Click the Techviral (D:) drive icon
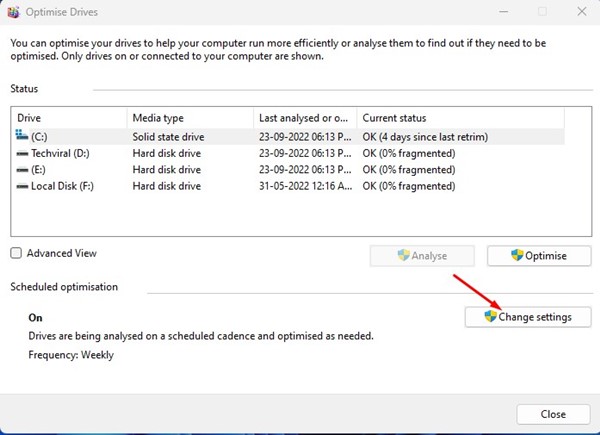The height and width of the screenshot is (435, 600). click(x=22, y=153)
